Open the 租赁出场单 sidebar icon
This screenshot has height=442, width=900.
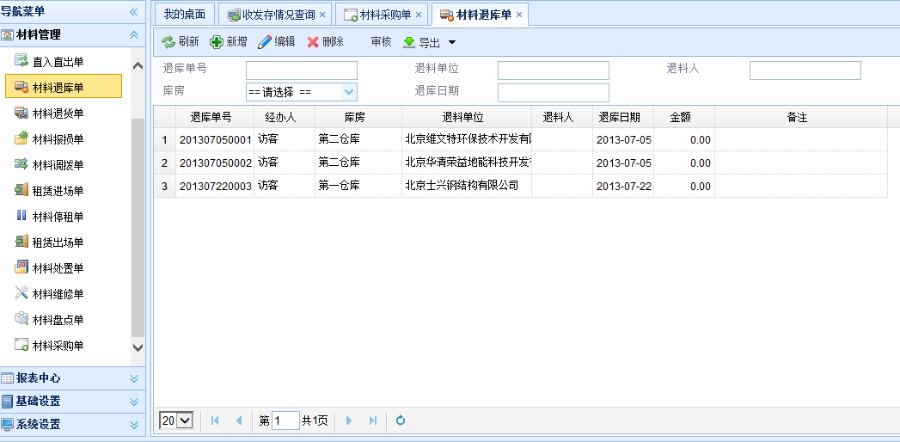click(21, 242)
